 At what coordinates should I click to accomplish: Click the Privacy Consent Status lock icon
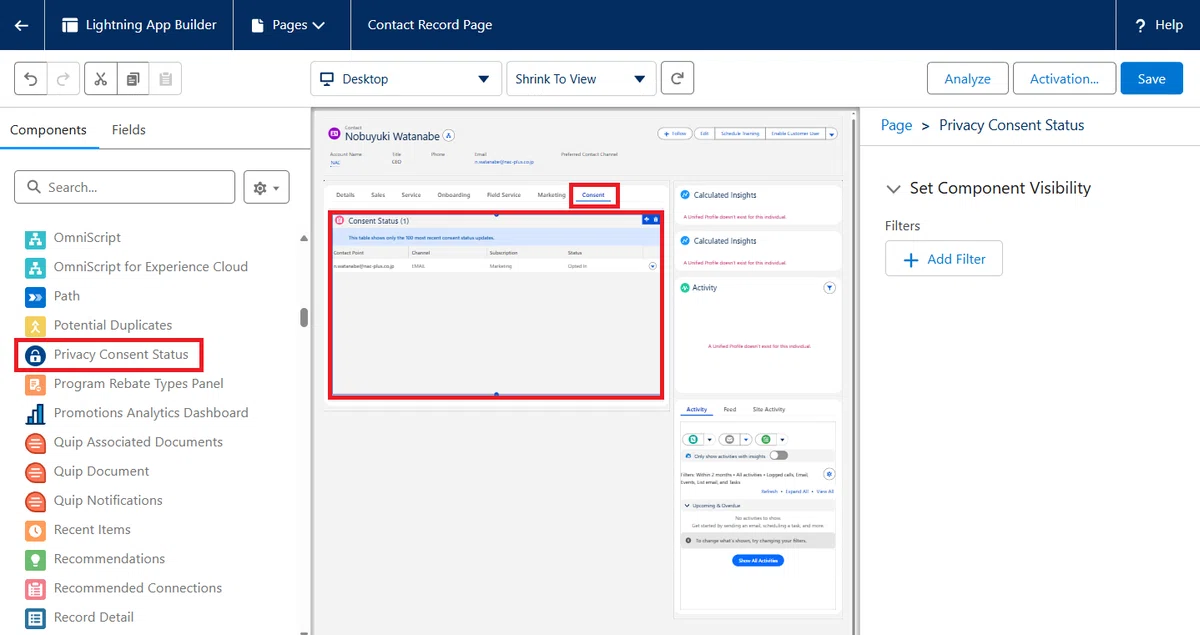pyautogui.click(x=35, y=355)
